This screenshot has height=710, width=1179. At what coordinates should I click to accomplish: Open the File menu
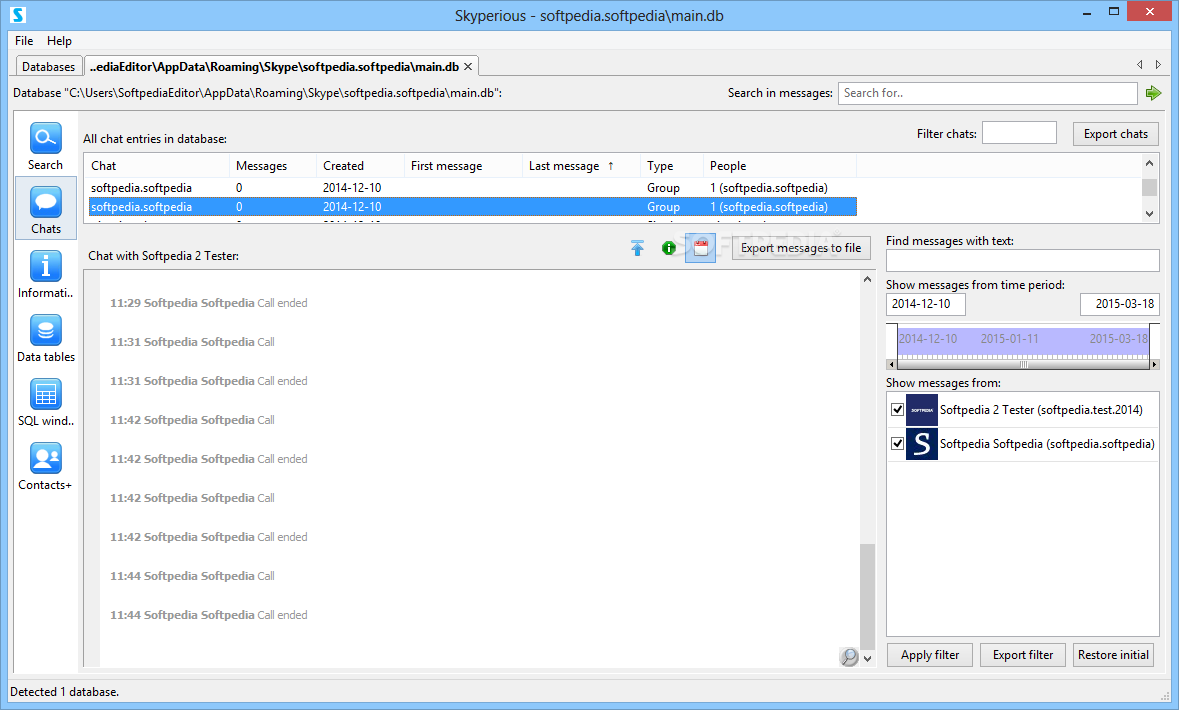24,41
